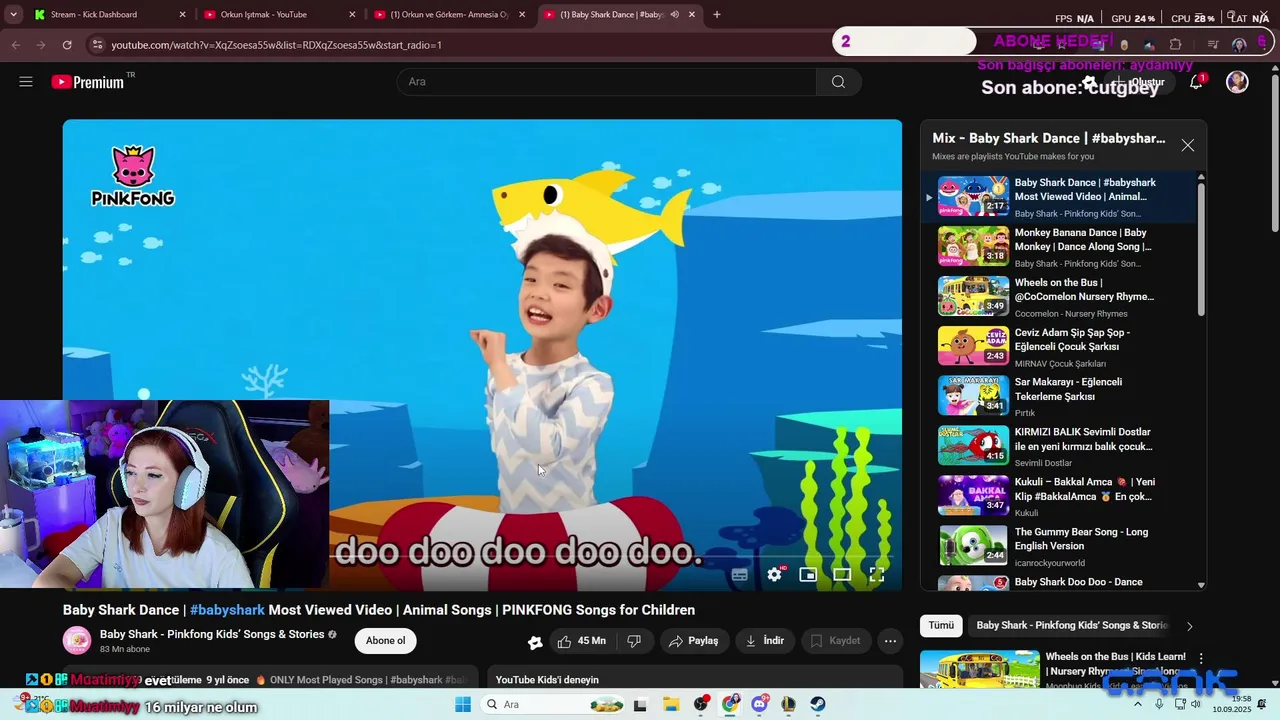Switch player to miniplayer mode
1280x720 pixels.
pos(808,574)
